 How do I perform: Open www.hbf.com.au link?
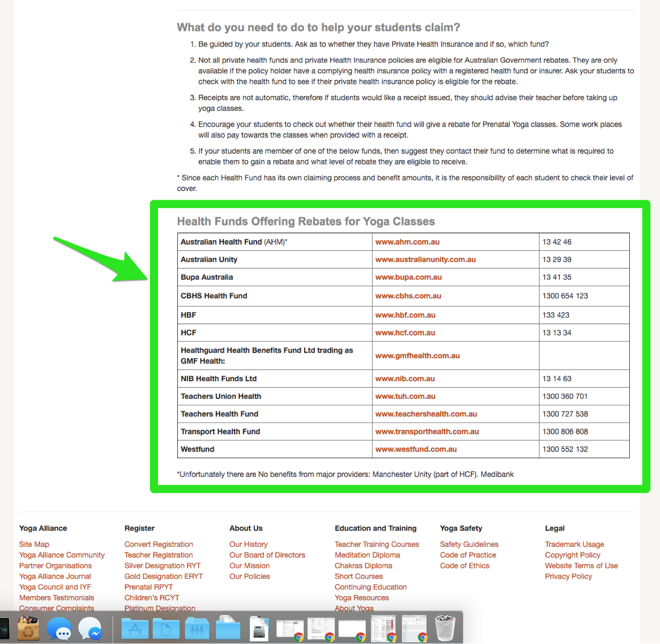tap(405, 315)
